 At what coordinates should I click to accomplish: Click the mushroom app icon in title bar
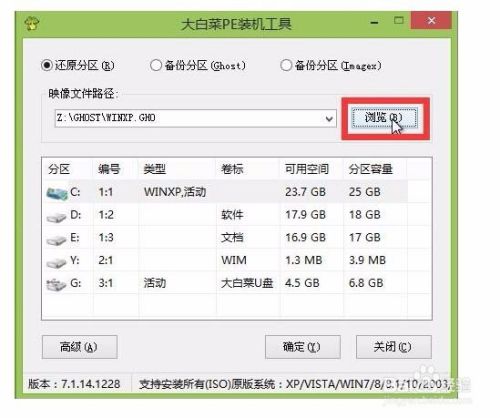point(32,24)
